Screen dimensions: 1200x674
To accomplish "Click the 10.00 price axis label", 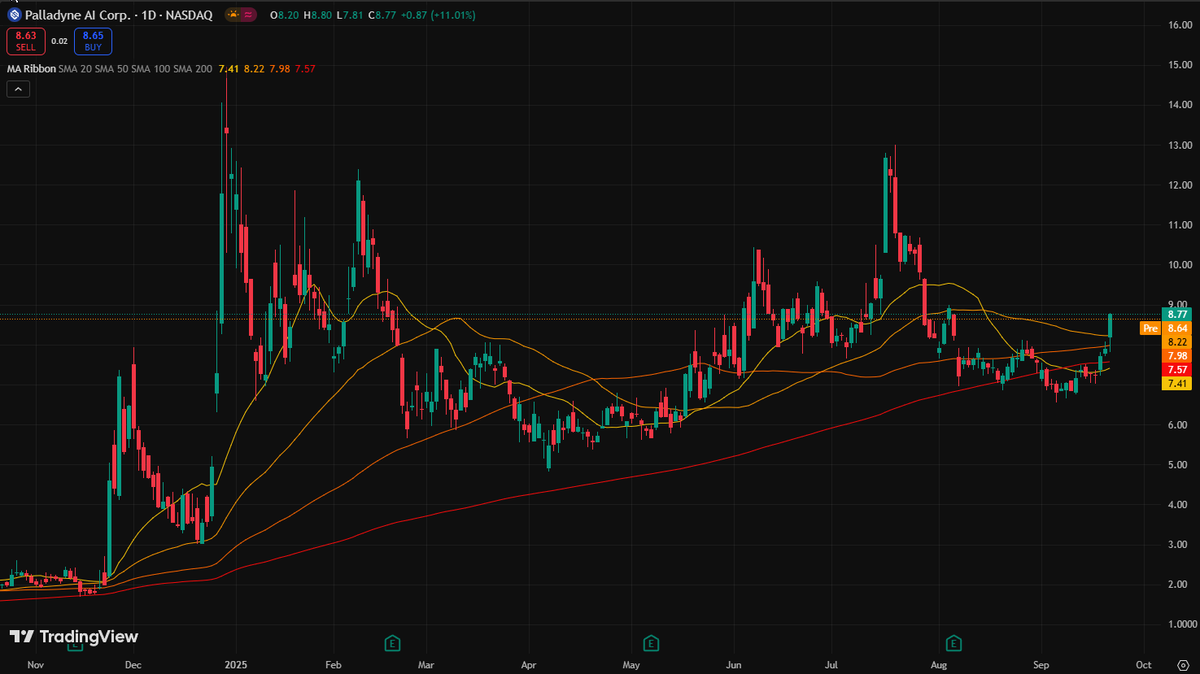I will point(1178,265).
